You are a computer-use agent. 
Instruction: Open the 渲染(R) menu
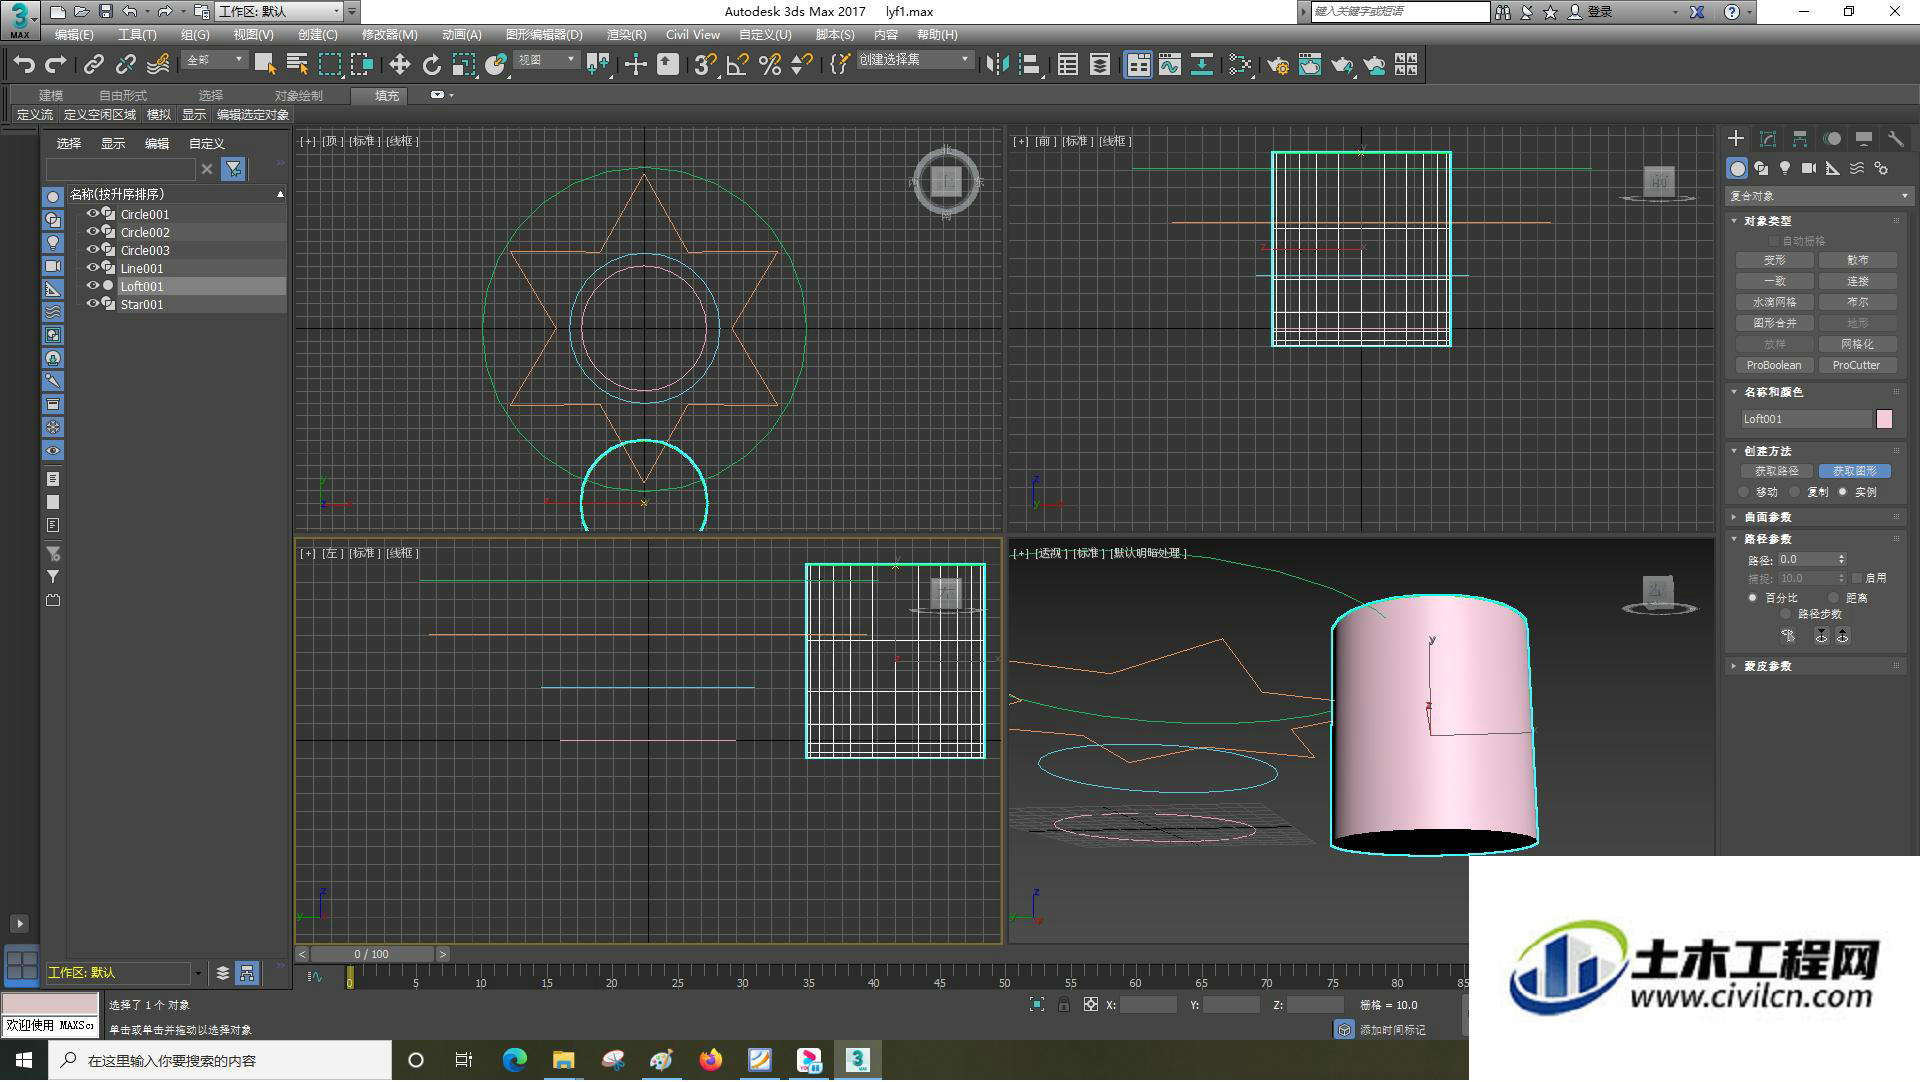tap(626, 35)
